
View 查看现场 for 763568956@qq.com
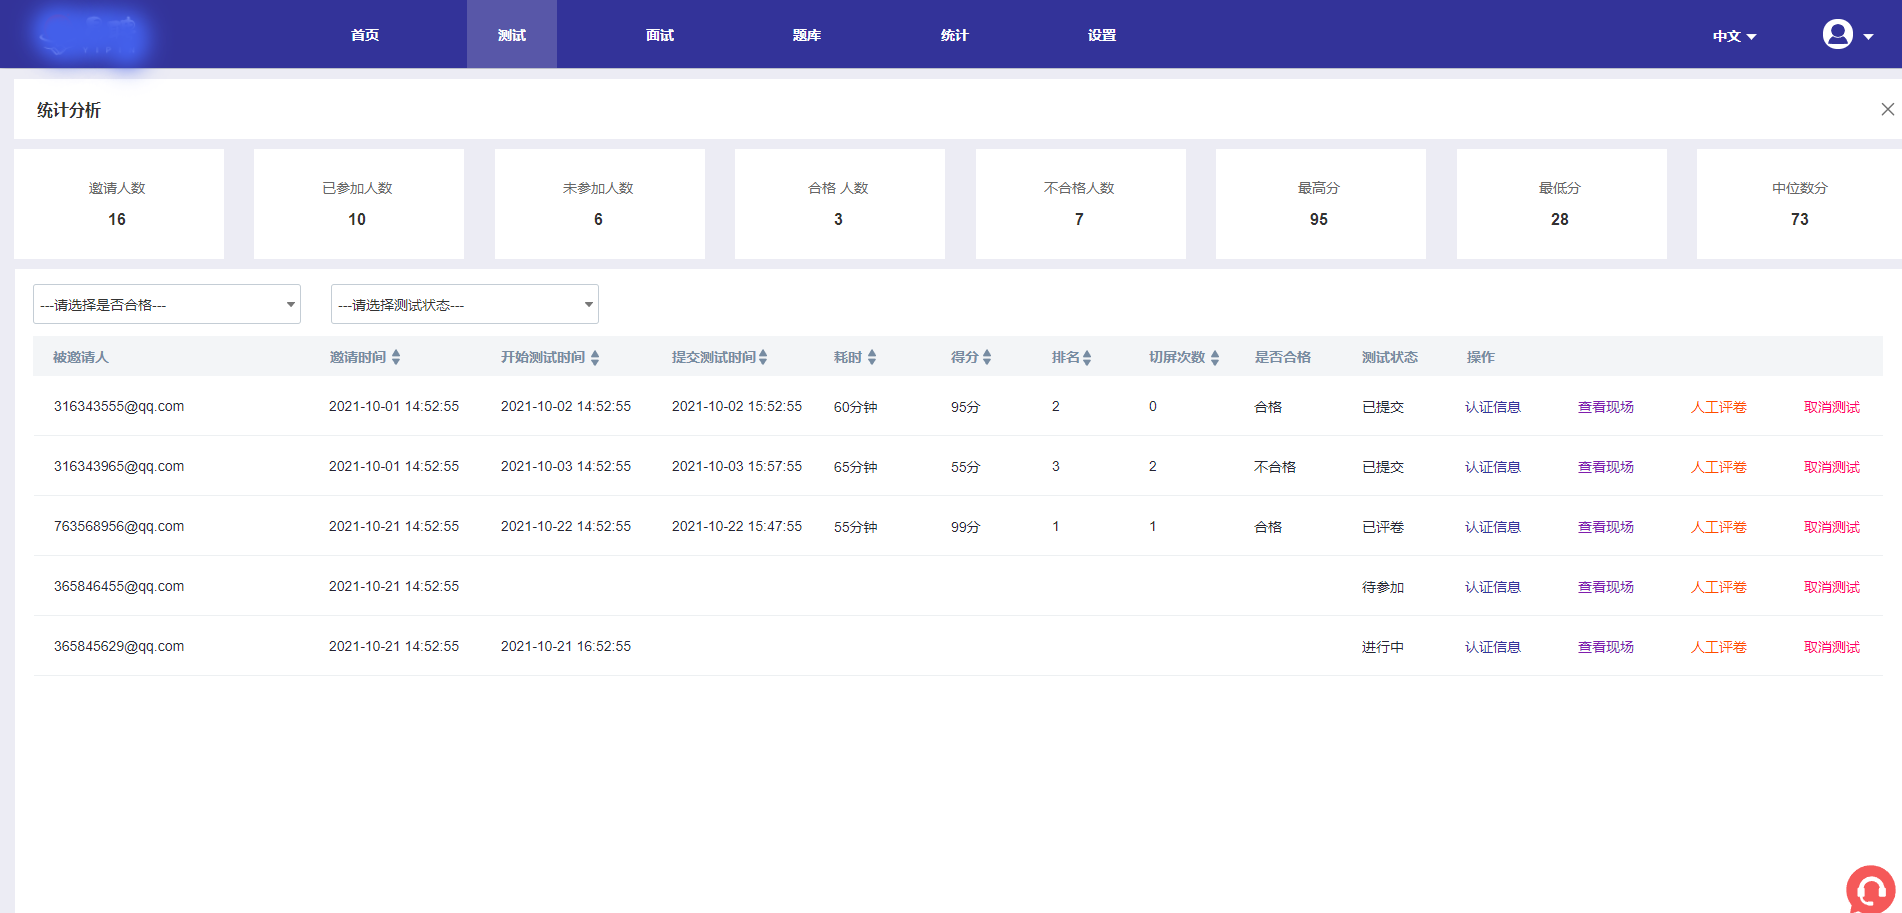click(x=1606, y=527)
